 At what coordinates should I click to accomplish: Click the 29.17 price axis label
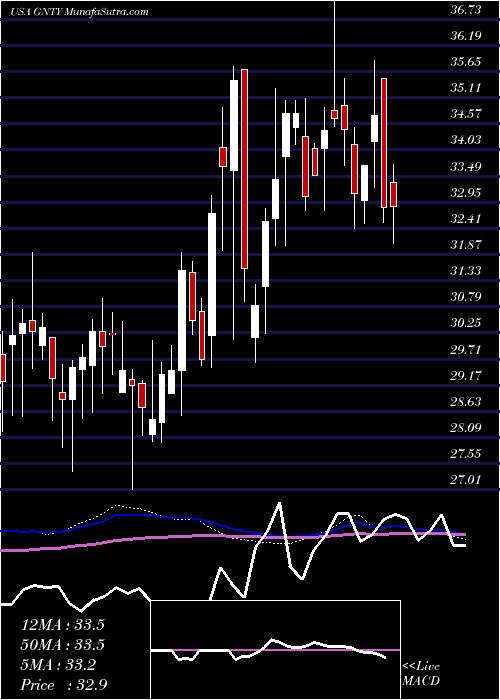(466, 375)
